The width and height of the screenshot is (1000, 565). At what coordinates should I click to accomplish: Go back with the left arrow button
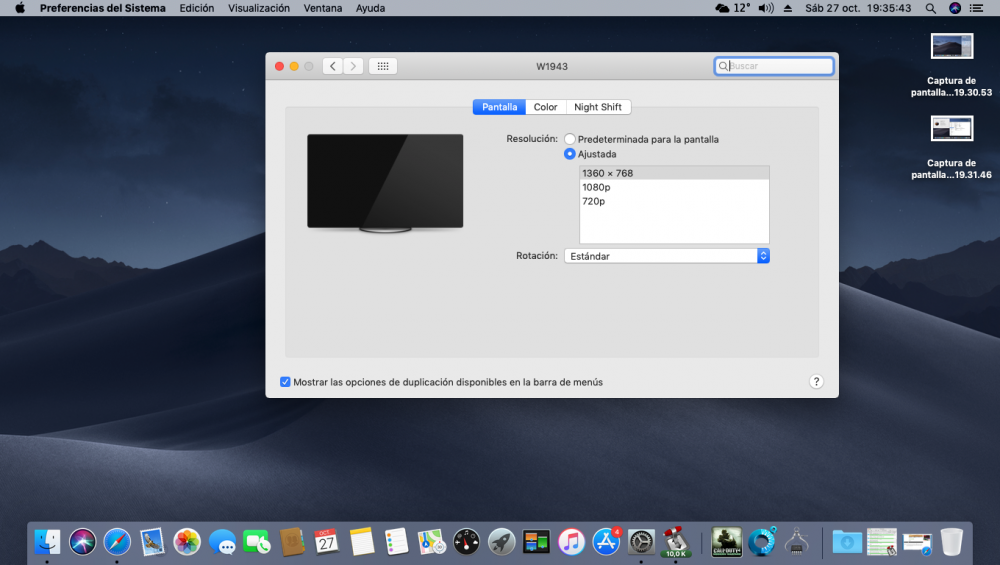332,66
